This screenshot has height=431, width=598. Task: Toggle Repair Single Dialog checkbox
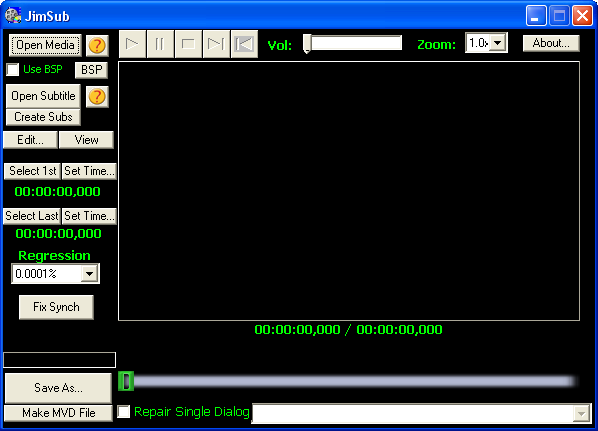click(124, 412)
